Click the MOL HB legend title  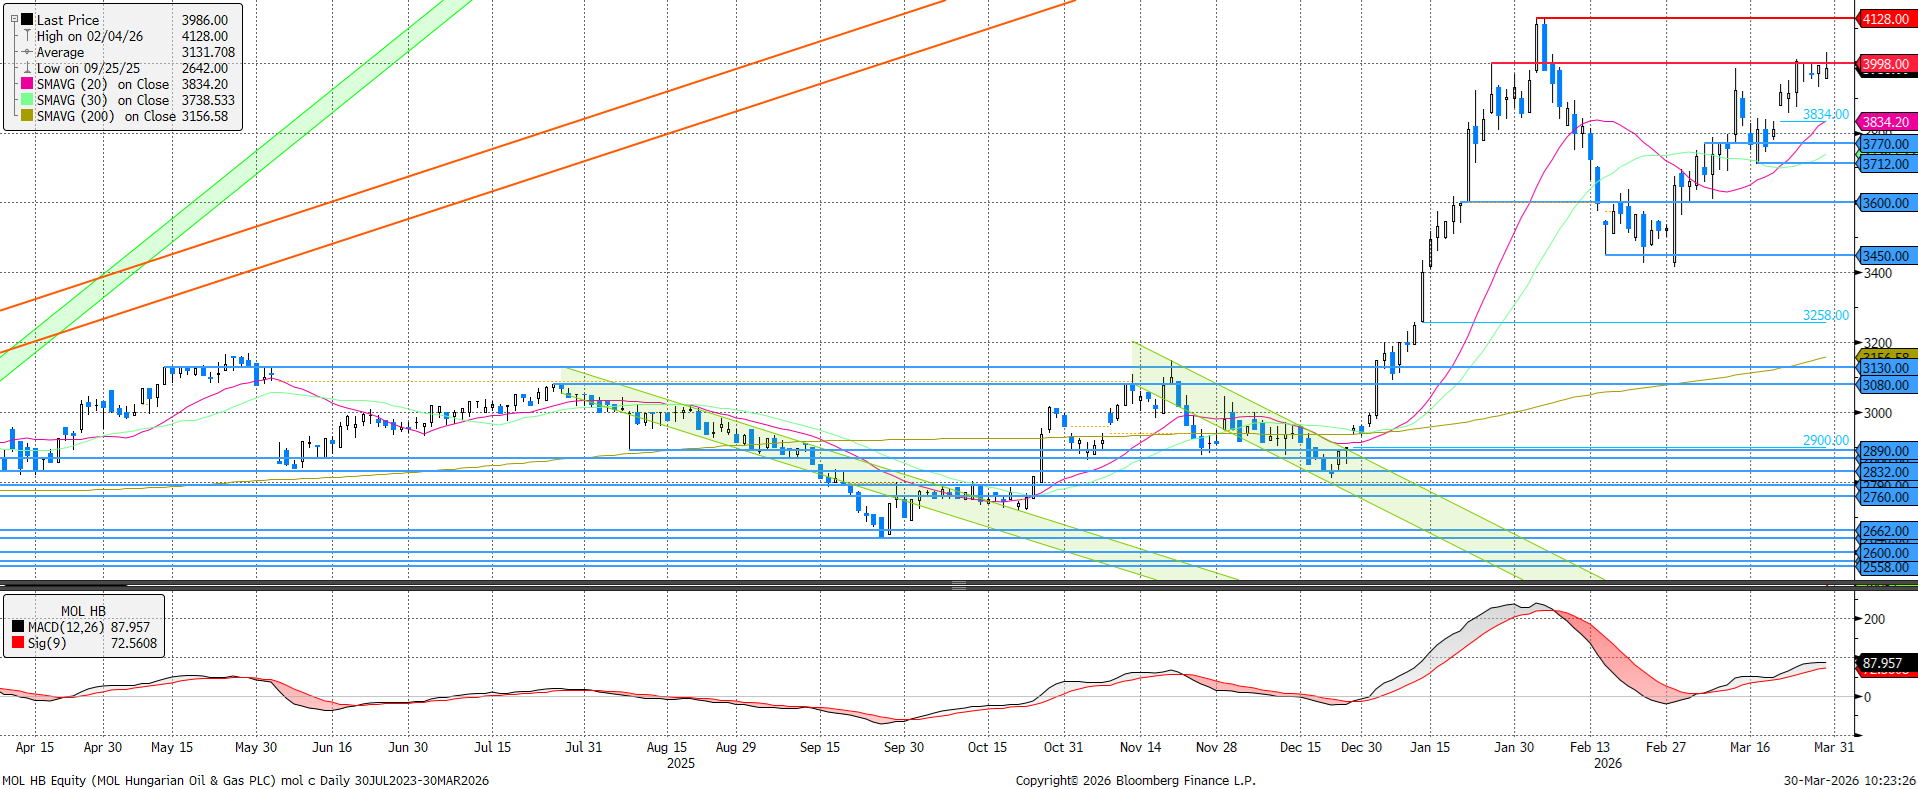coord(83,611)
